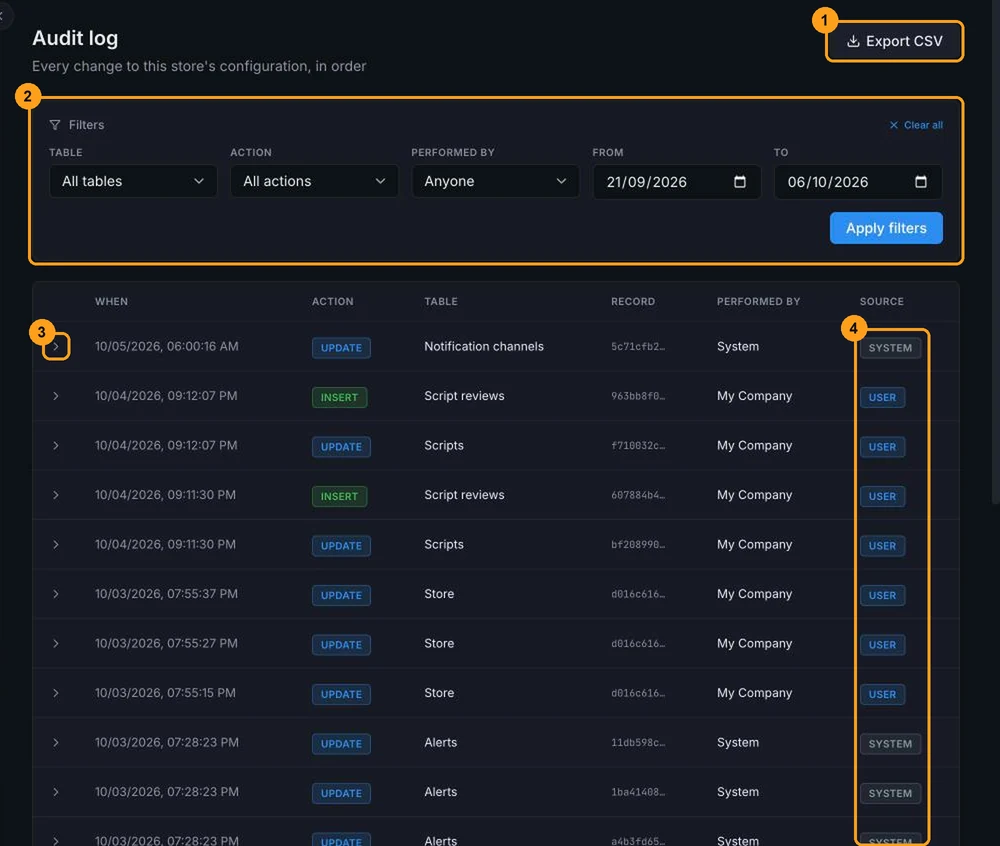The image size is (1000, 846).
Task: Click the INSERT badge for record 607884b4
Action: pyautogui.click(x=339, y=496)
